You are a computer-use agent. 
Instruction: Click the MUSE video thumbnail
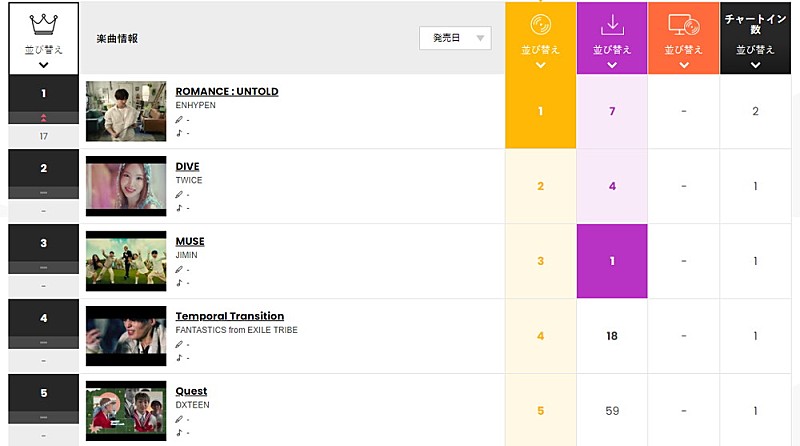point(126,261)
